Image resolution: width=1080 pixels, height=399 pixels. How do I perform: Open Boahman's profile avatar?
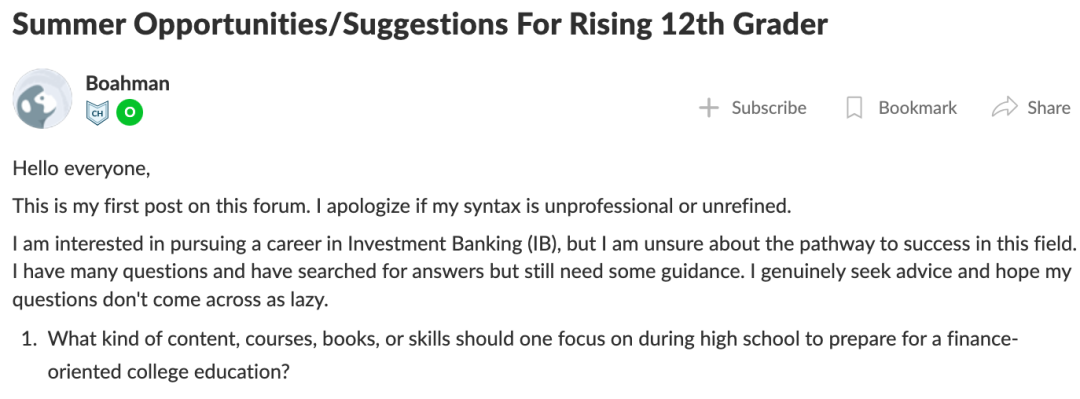(42, 99)
